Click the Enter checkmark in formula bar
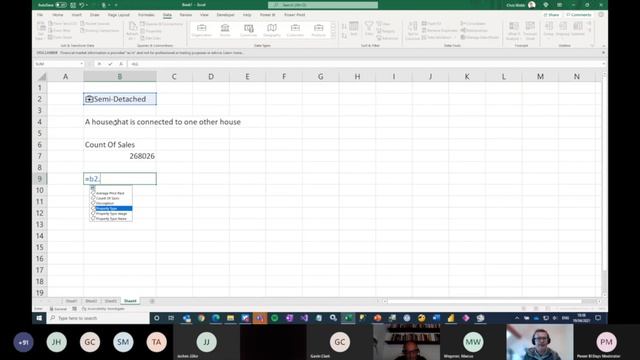Screen dimensions: 640x360 coord(110,64)
